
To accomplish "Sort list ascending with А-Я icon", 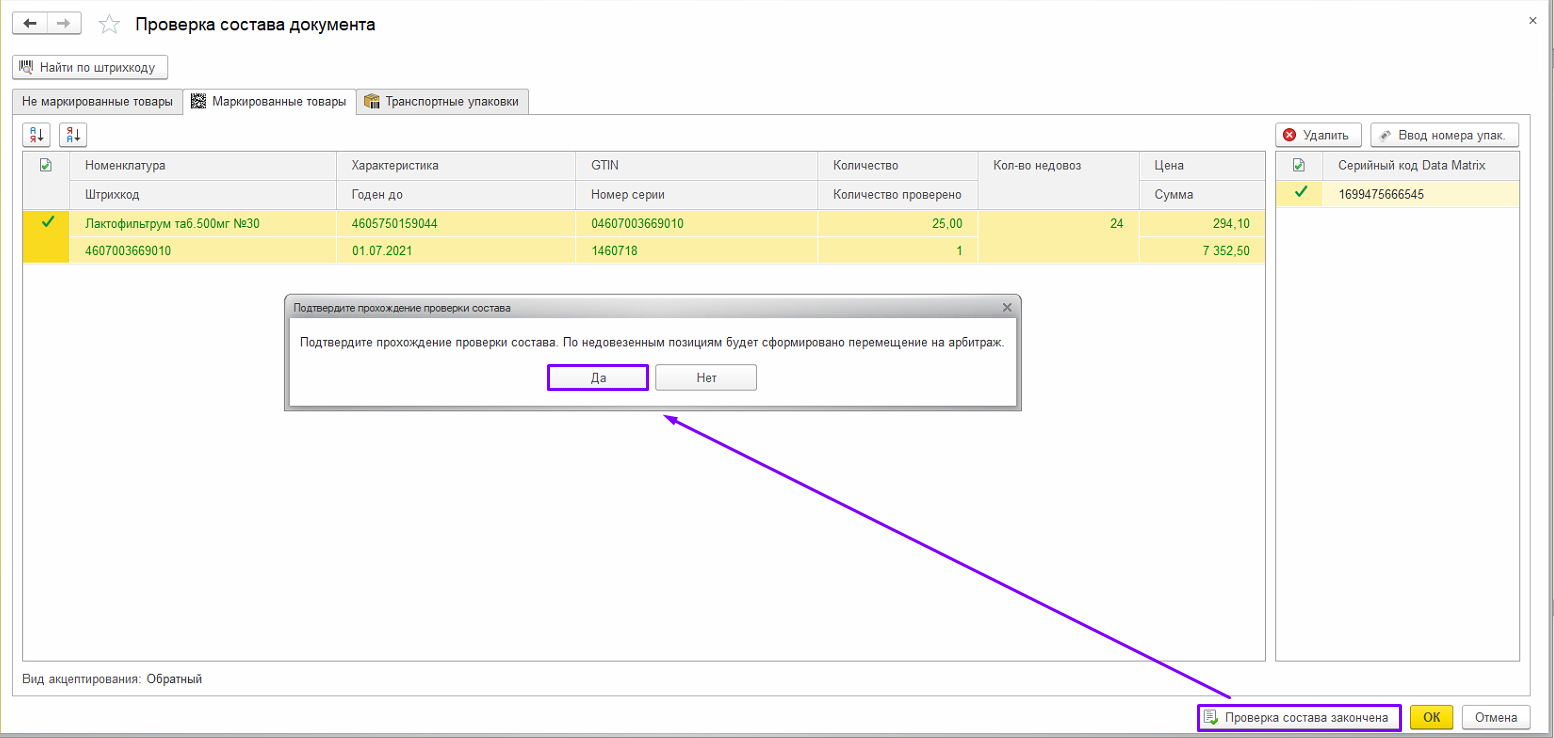I will (36, 134).
